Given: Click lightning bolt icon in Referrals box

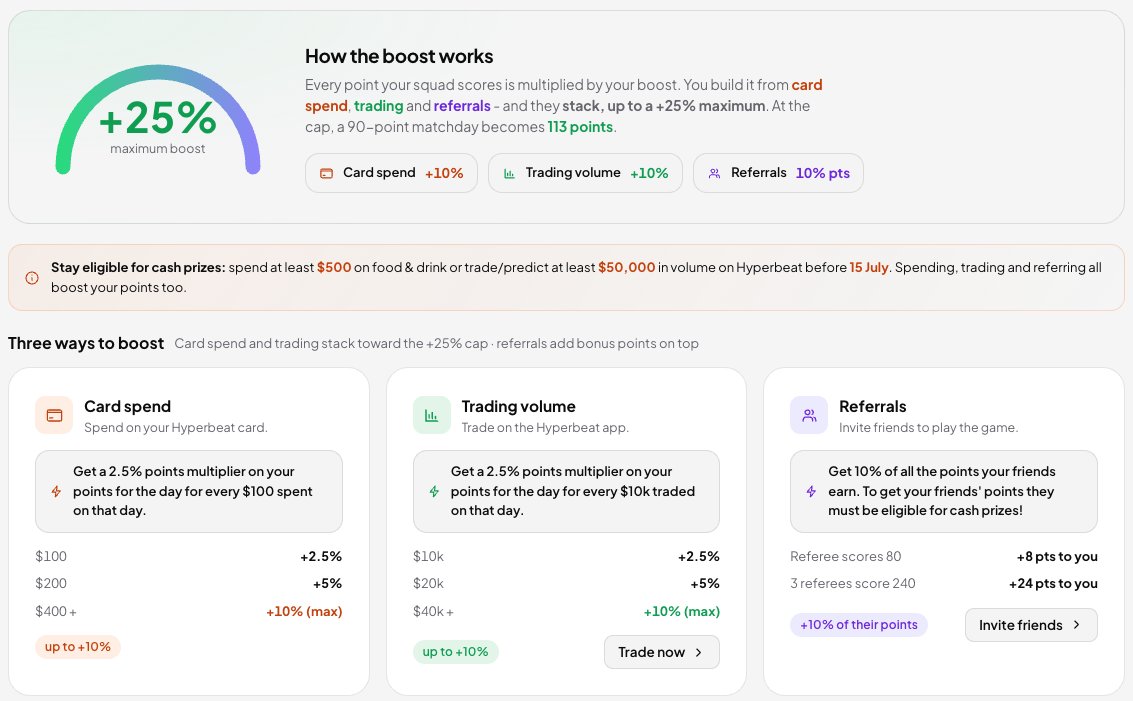Looking at the screenshot, I should (811, 491).
